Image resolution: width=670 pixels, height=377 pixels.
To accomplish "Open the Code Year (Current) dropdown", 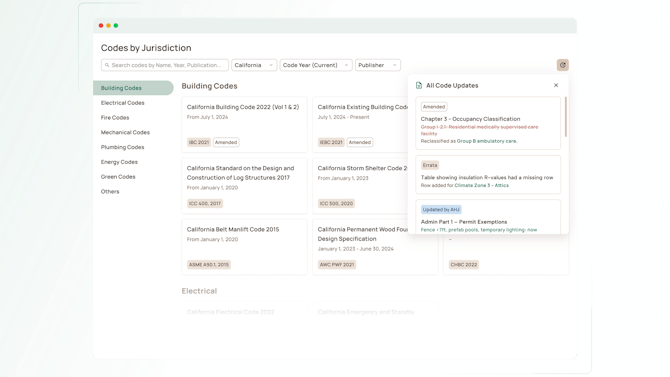I will (x=316, y=65).
